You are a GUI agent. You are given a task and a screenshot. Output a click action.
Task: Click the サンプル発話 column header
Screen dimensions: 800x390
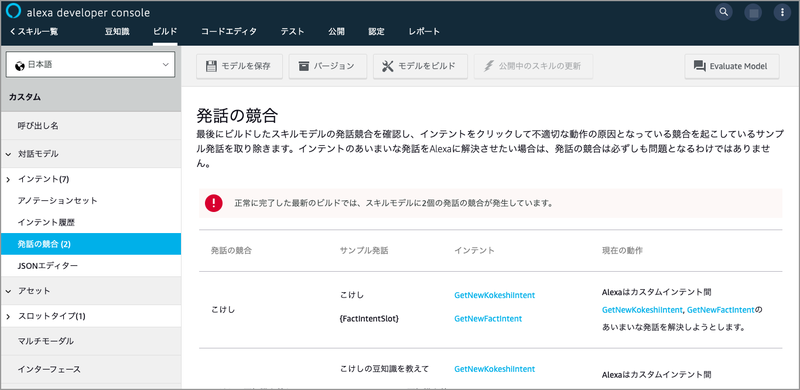coord(364,251)
